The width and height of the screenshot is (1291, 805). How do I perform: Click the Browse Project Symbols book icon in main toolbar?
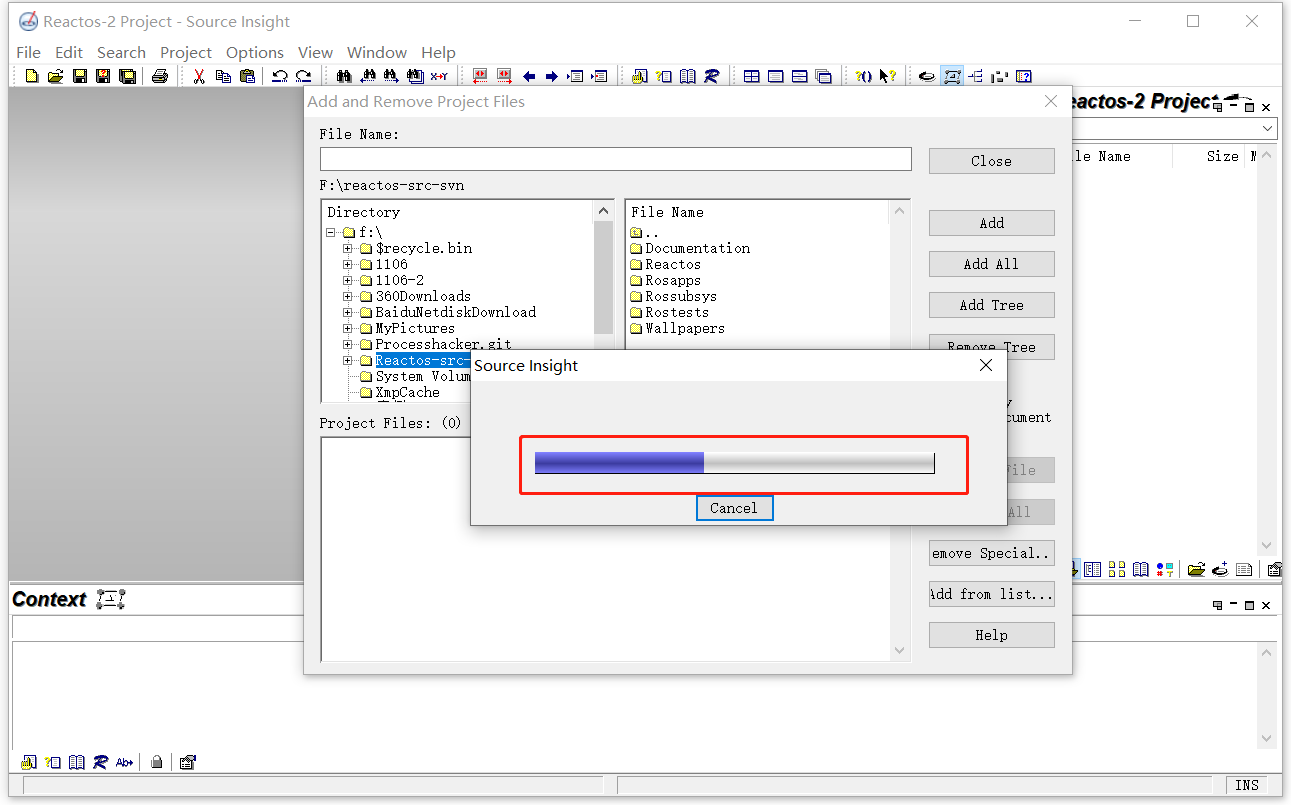[687, 76]
